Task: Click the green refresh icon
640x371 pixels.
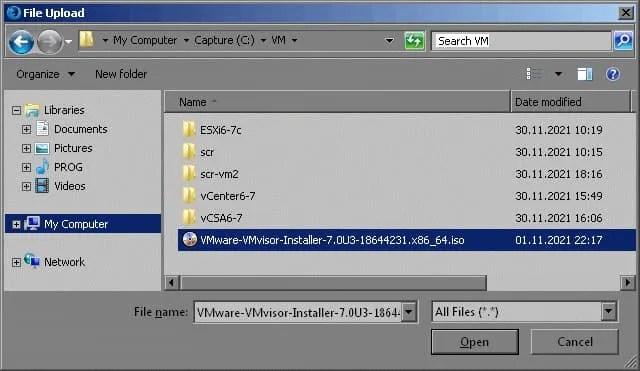Action: 414,41
